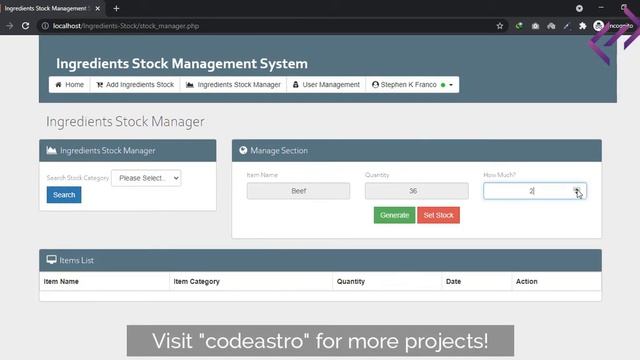
Task: Click the pen extension icon in toolbar
Action: [567, 26]
